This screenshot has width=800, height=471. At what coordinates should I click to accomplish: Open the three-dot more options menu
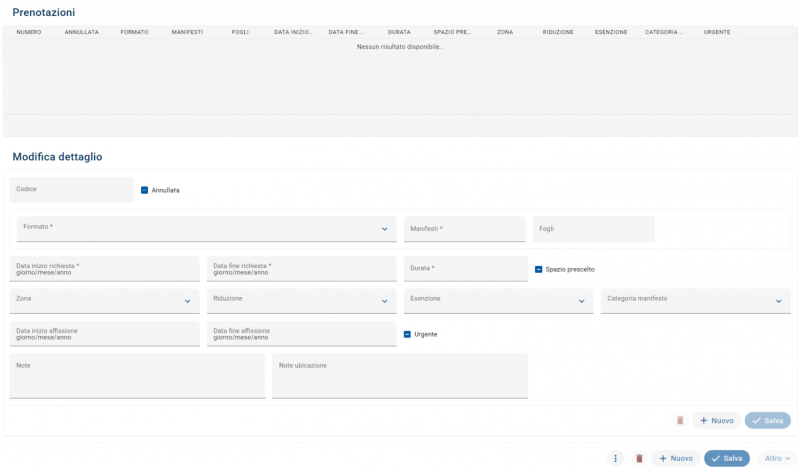[x=616, y=458]
